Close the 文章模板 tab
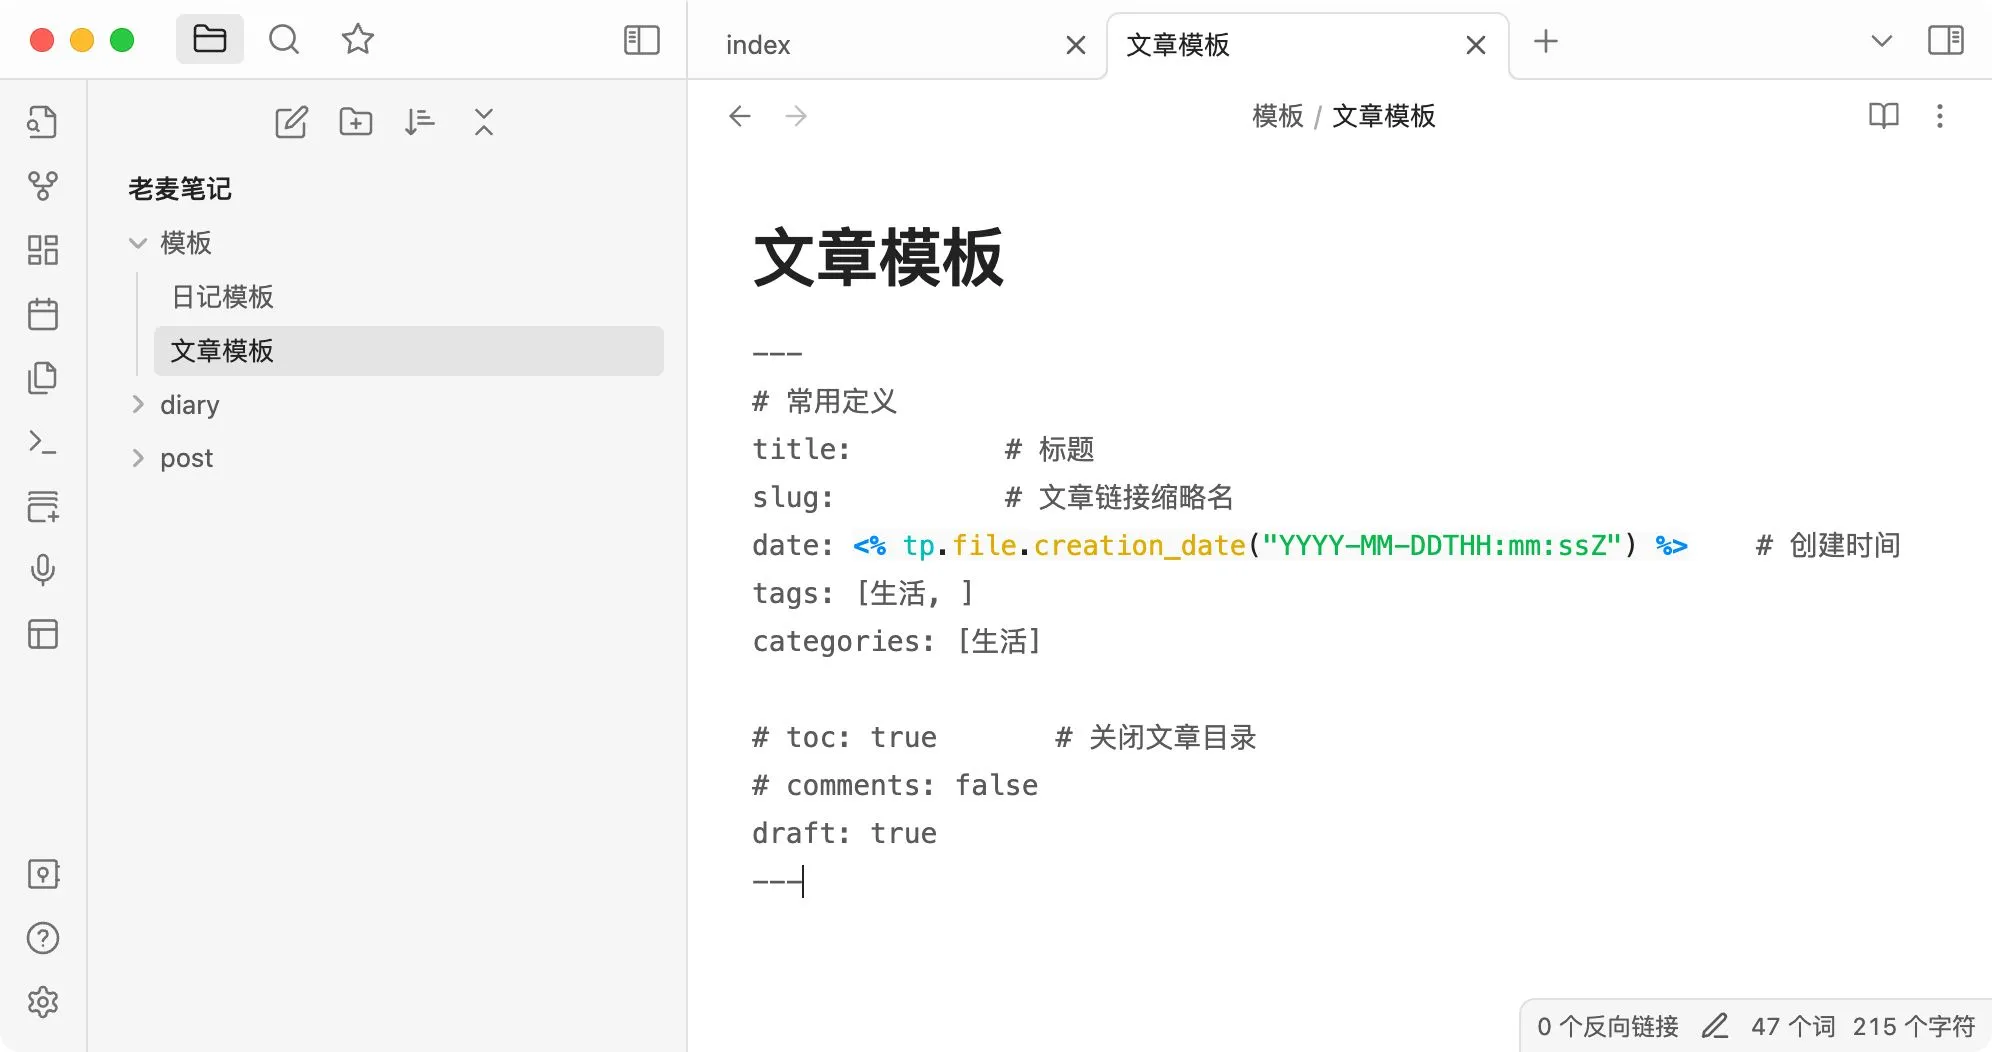 click(1476, 45)
